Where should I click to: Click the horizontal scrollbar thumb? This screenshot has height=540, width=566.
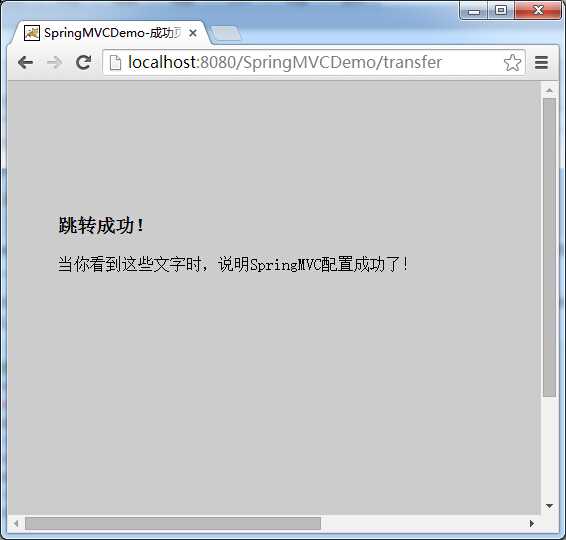point(173,523)
